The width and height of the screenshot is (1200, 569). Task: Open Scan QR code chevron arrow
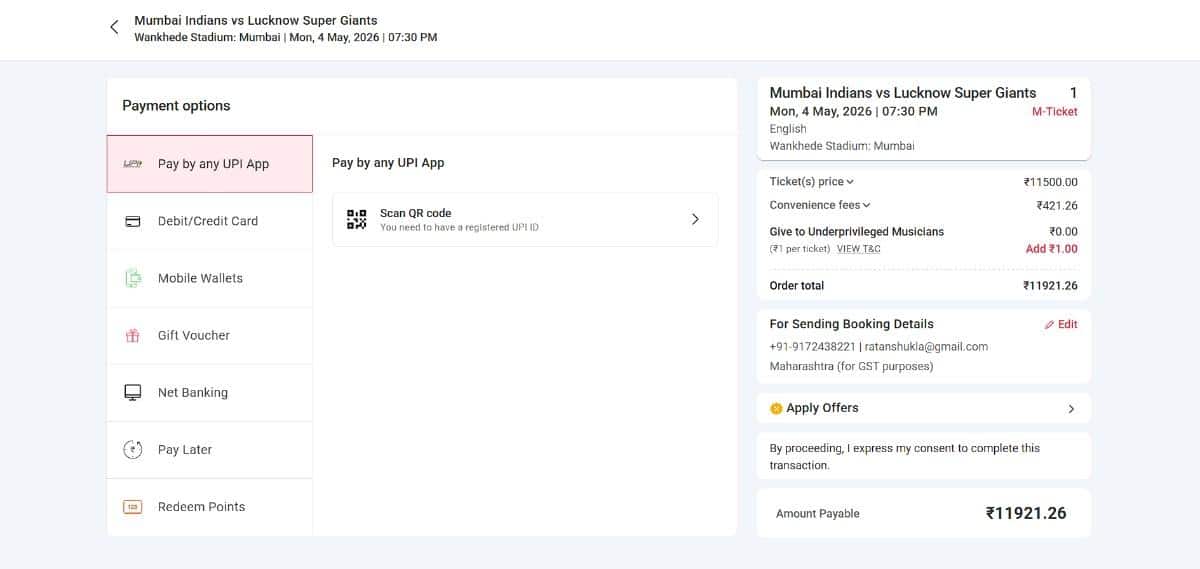point(695,219)
